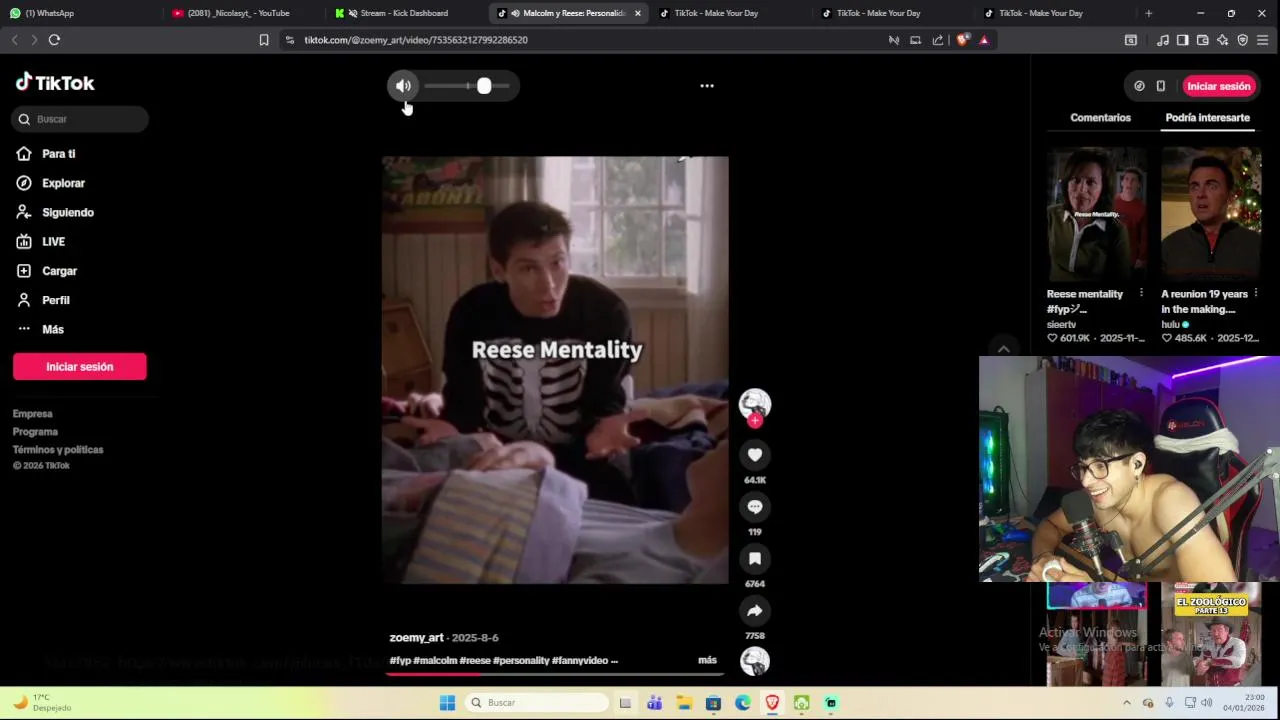The image size is (1280, 720).
Task: Open the Brave Rewards triangle icon
Action: click(x=984, y=40)
